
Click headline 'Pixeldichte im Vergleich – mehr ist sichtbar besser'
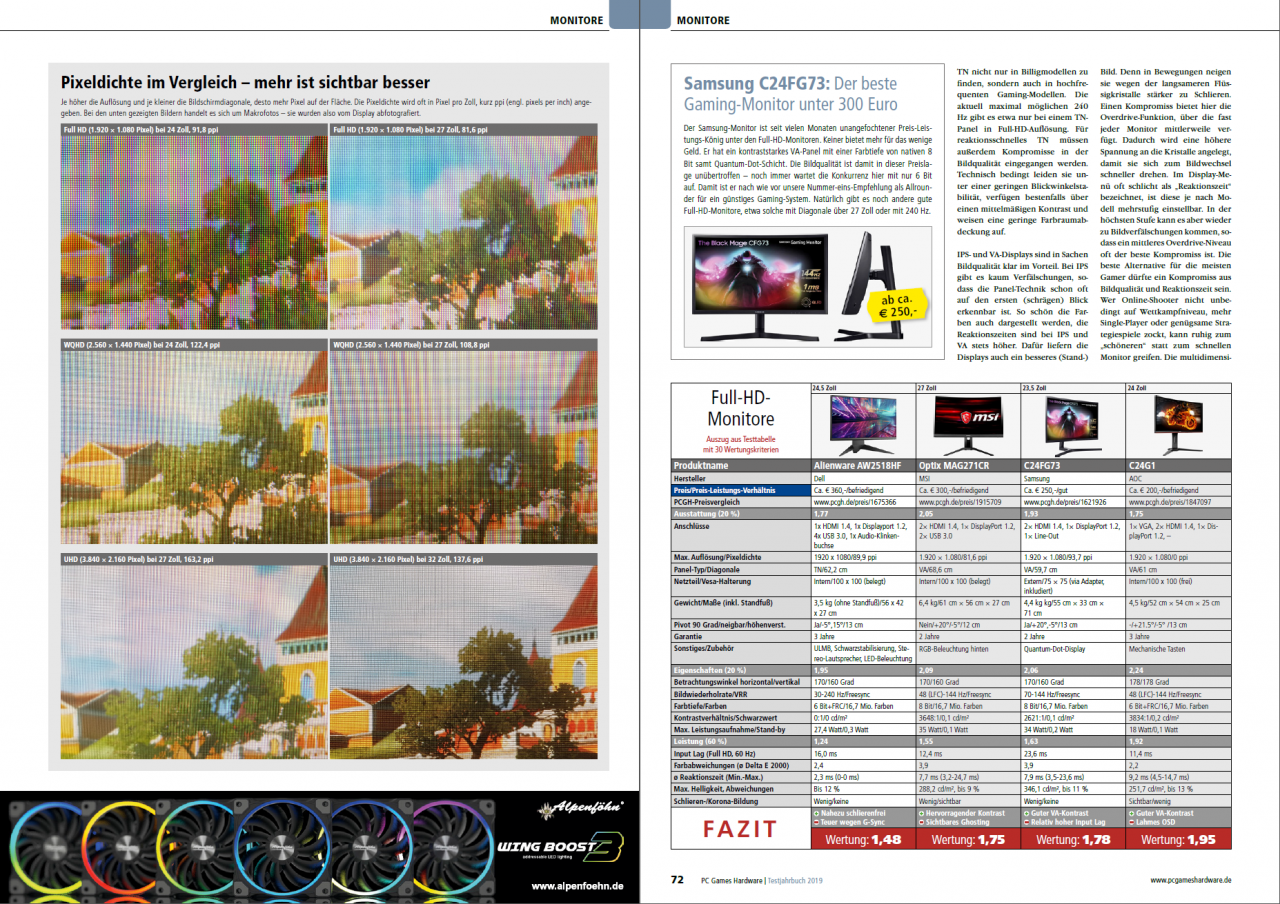point(245,82)
